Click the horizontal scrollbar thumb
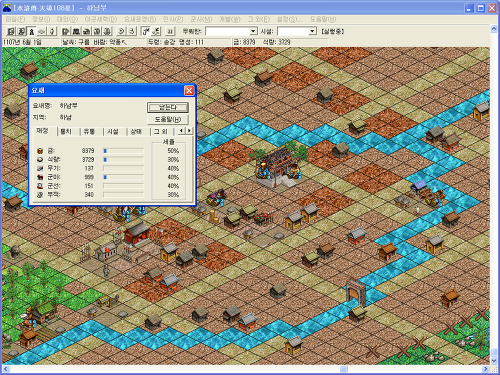 [344, 369]
